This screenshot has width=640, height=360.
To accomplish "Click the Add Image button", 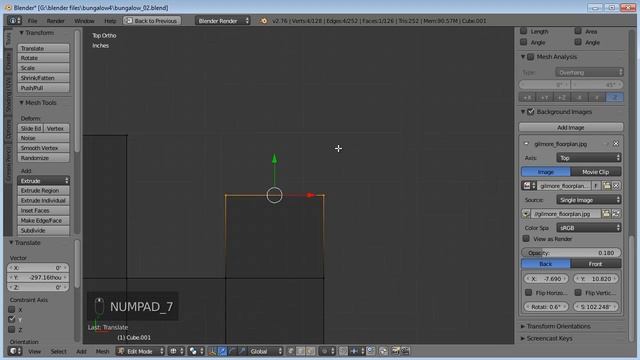I will pos(571,127).
